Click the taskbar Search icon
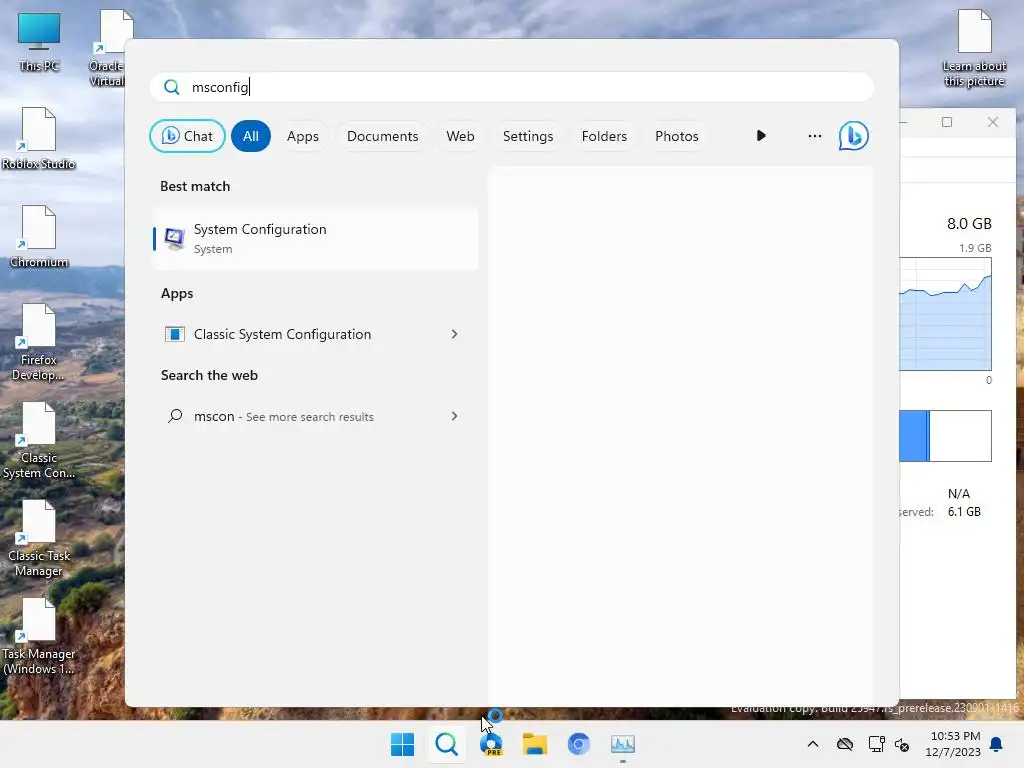 (x=447, y=744)
